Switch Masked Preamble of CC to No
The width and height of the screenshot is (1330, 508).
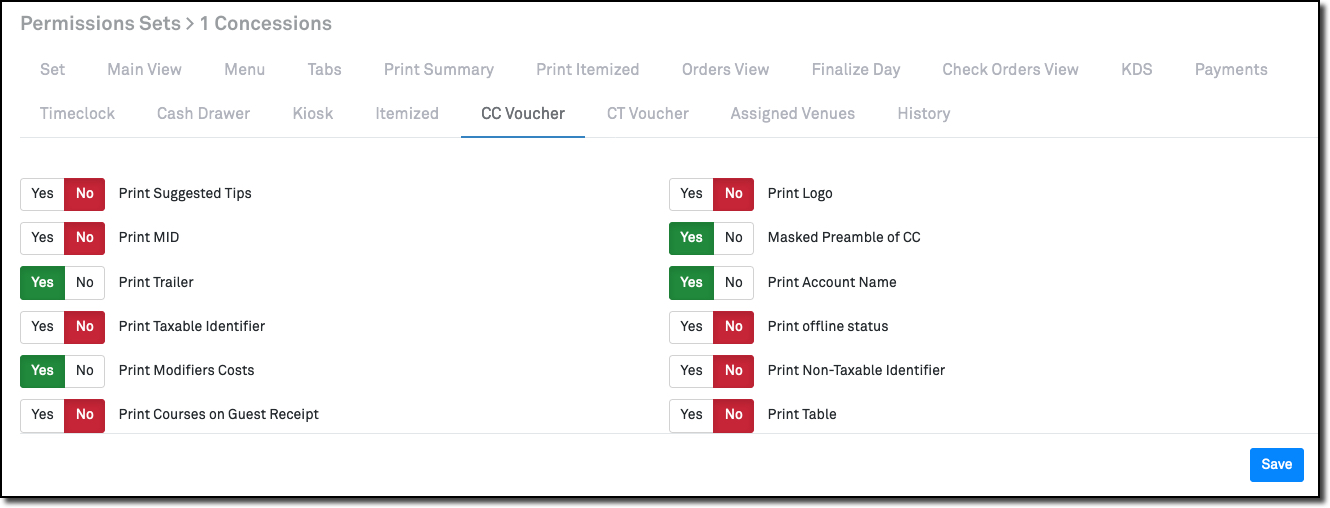click(x=734, y=237)
